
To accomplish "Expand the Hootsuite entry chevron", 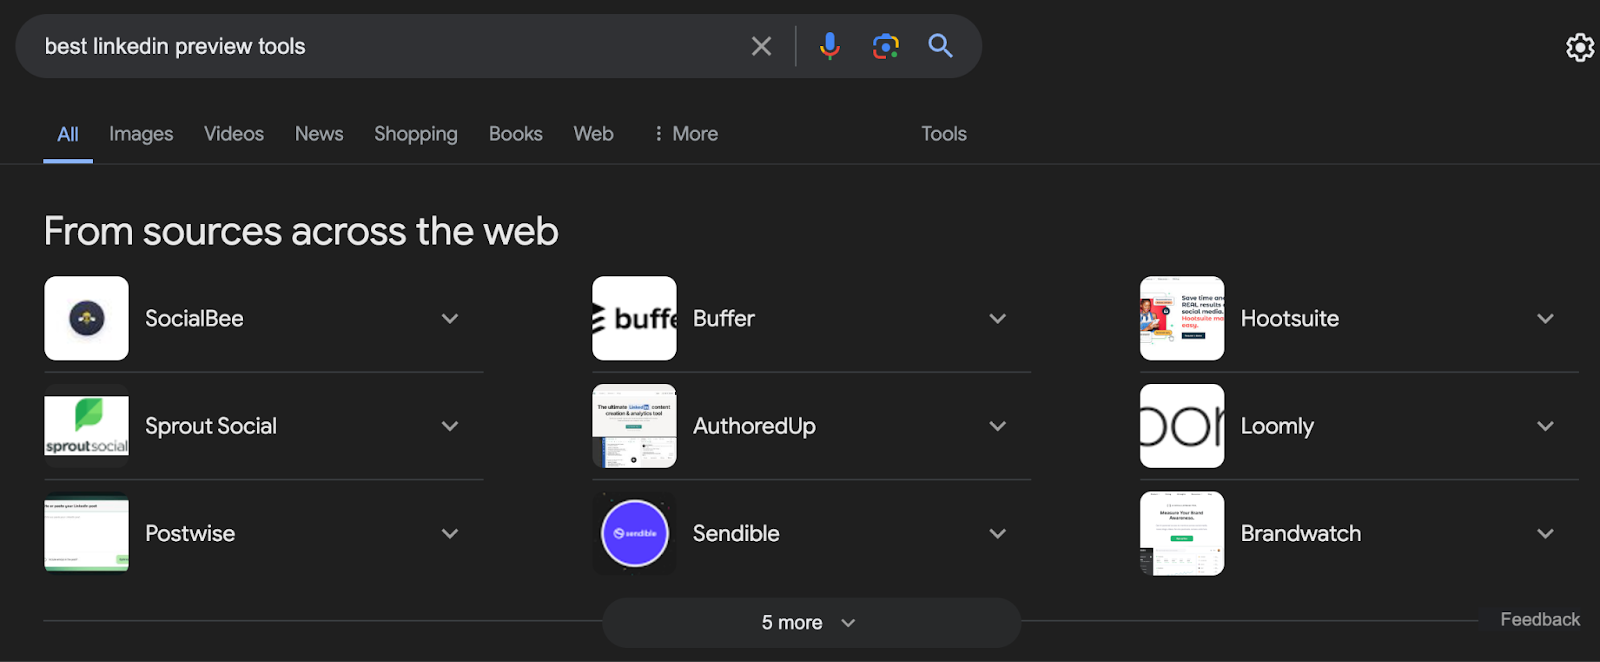I will [1545, 319].
